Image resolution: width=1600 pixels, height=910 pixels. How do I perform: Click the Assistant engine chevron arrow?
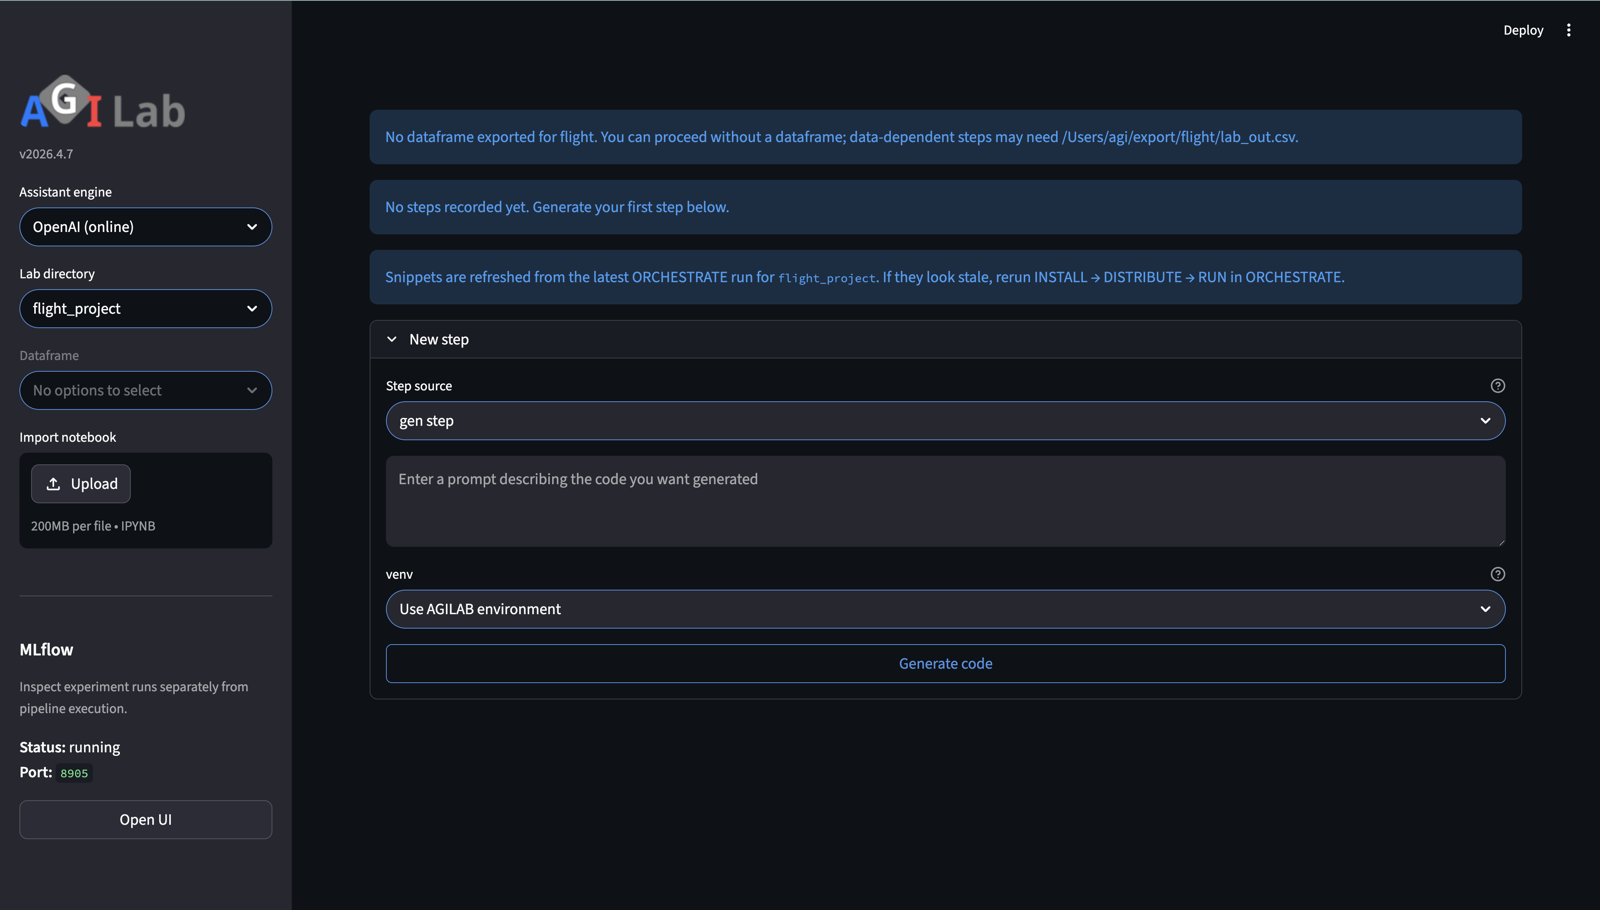click(254, 227)
